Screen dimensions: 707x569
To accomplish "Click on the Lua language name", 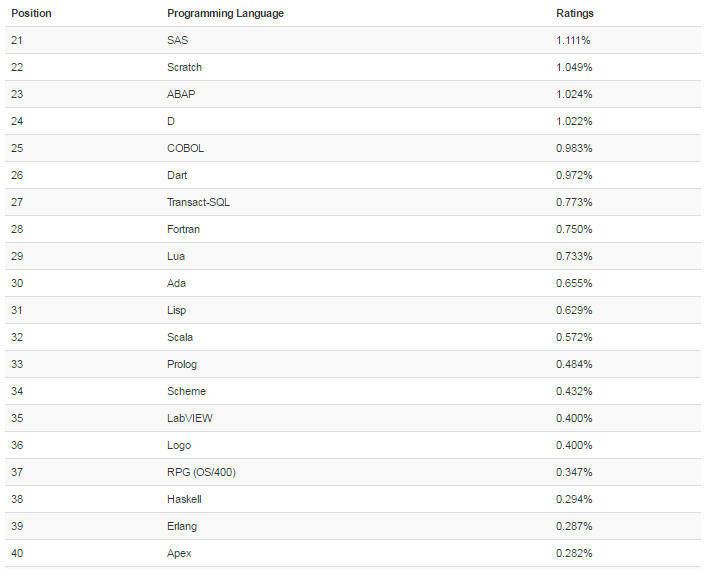I will click(x=176, y=256).
